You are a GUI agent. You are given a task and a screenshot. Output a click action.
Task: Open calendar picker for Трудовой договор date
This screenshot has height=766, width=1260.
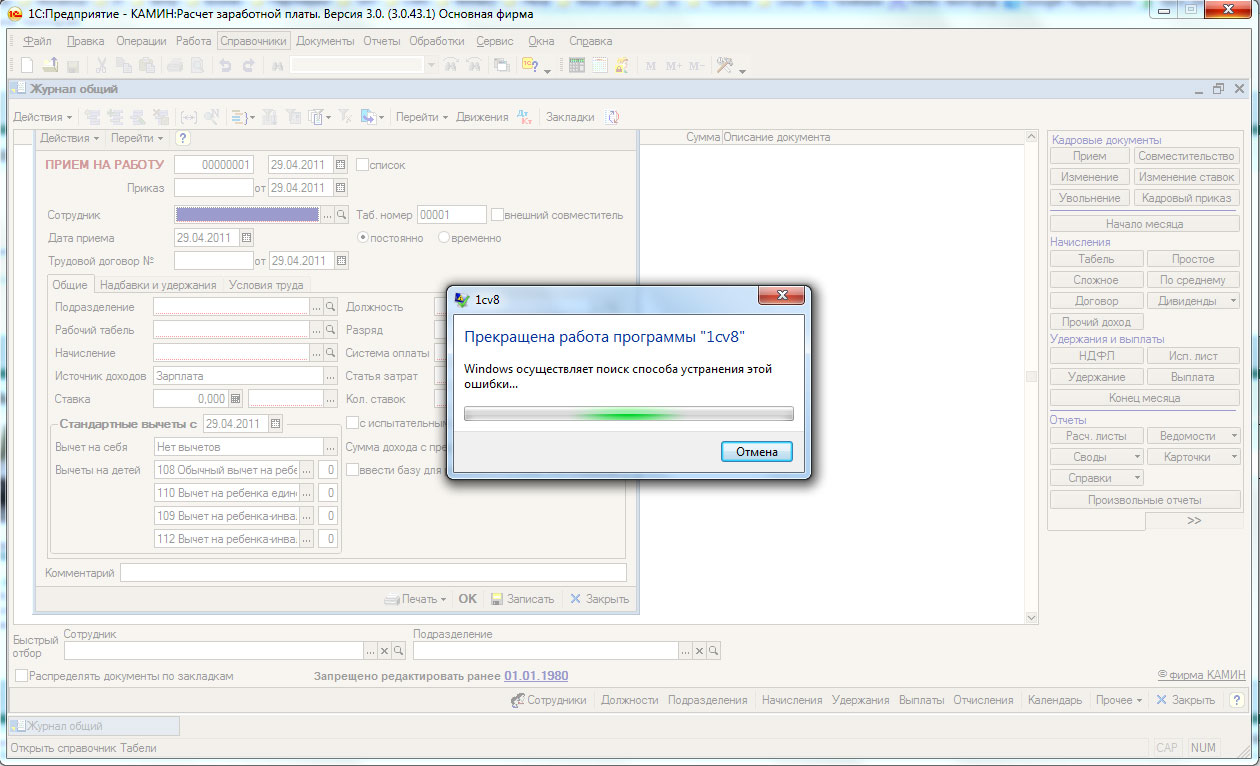(x=342, y=260)
